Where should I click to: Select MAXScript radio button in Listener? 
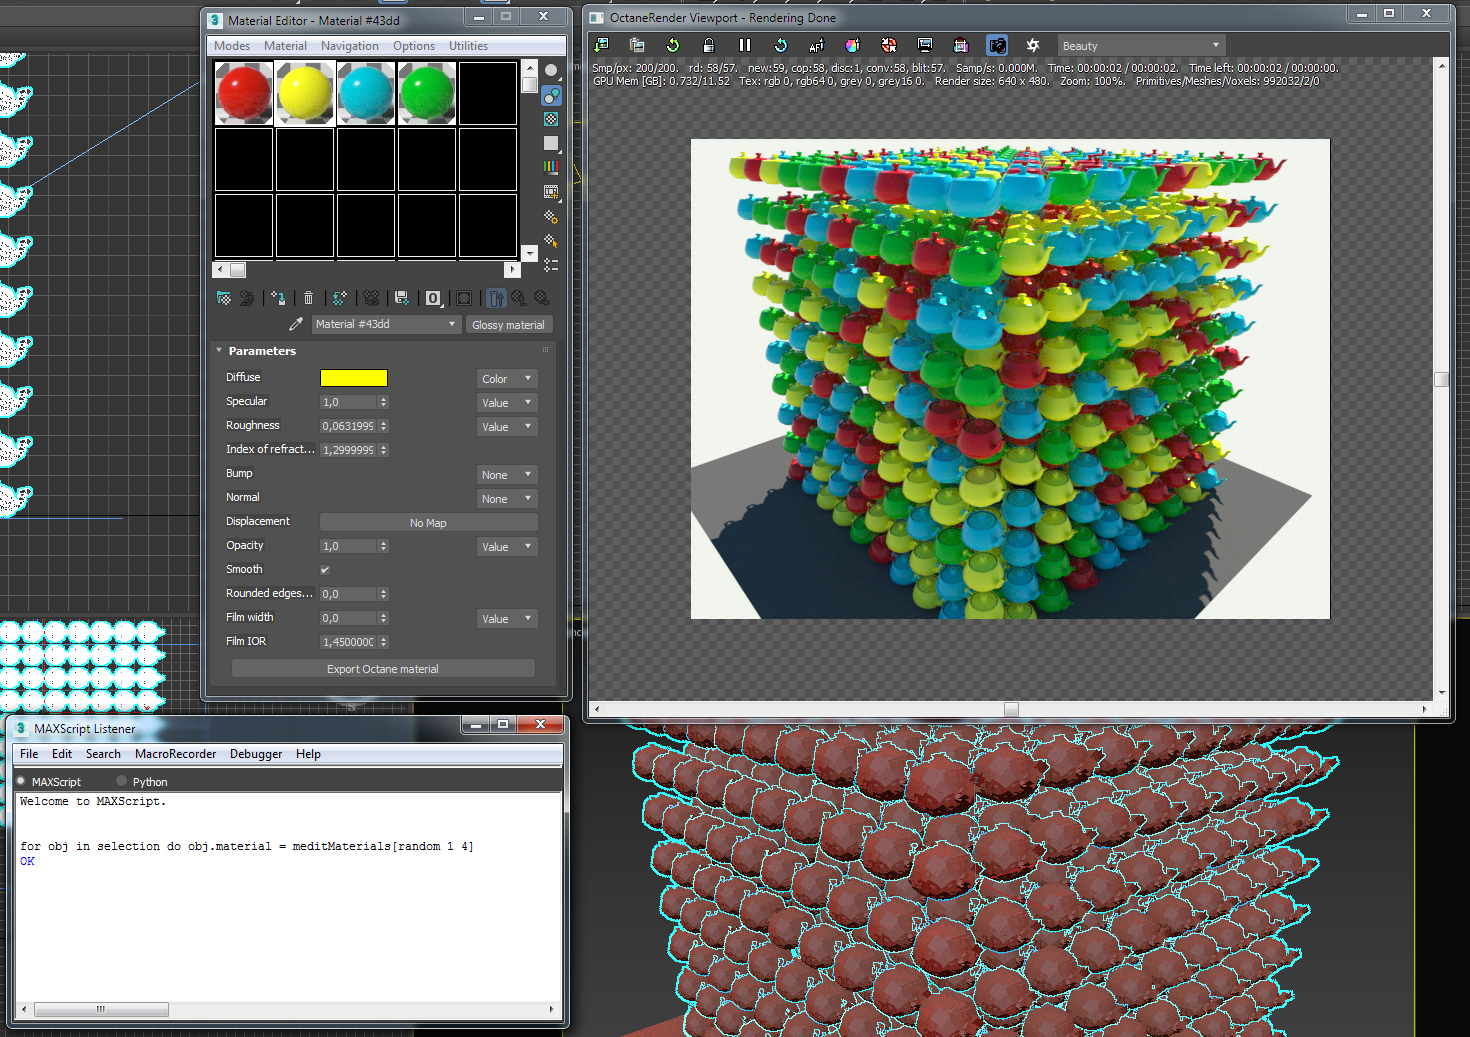coord(21,781)
